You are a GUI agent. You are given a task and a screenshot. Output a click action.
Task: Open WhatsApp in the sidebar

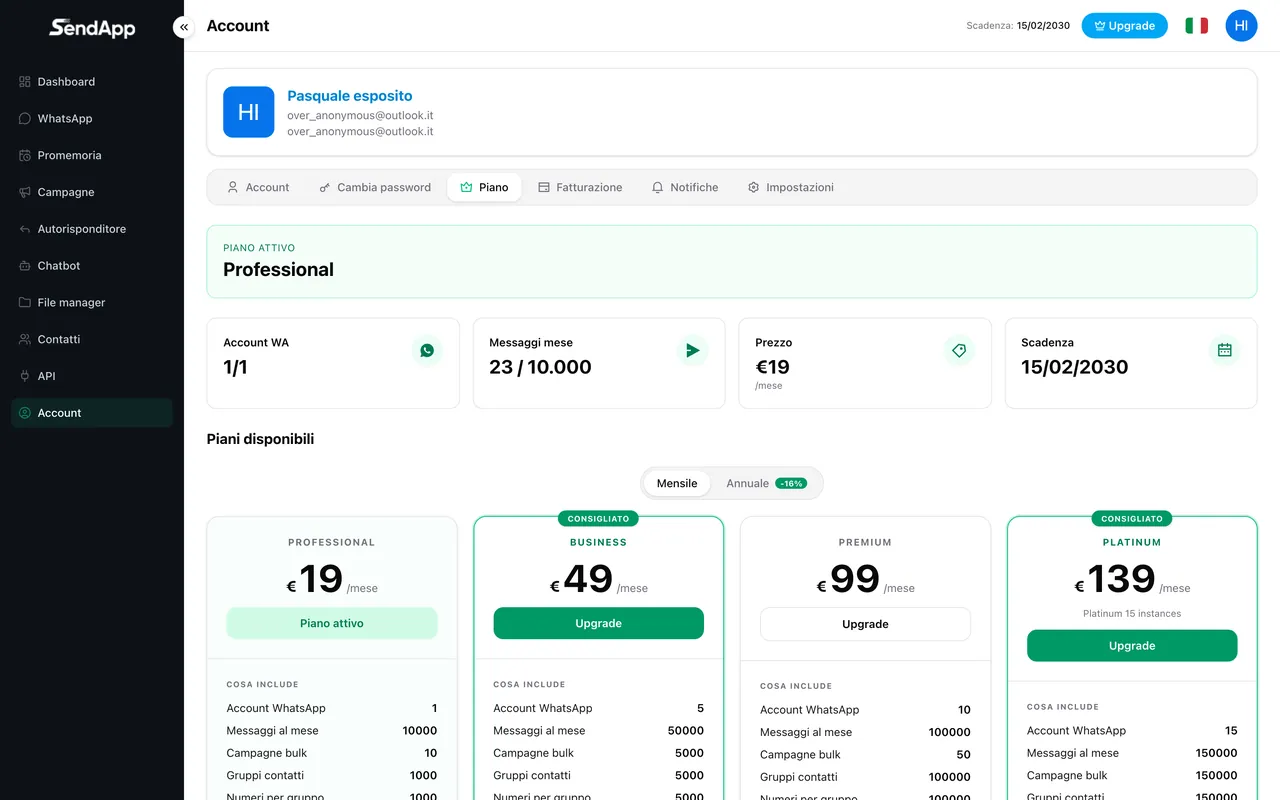pos(92,119)
